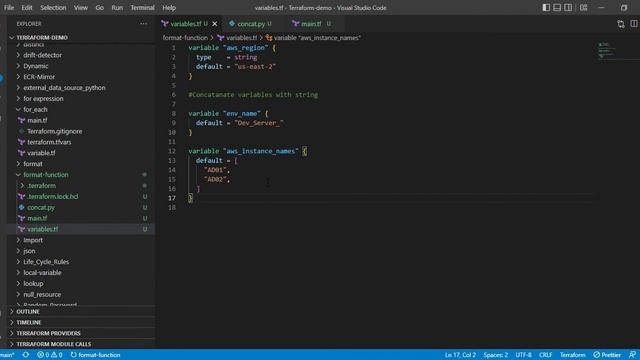Screen dimensions: 640x360
Task: Expand the TIMELINE section
Action: (x=29, y=322)
